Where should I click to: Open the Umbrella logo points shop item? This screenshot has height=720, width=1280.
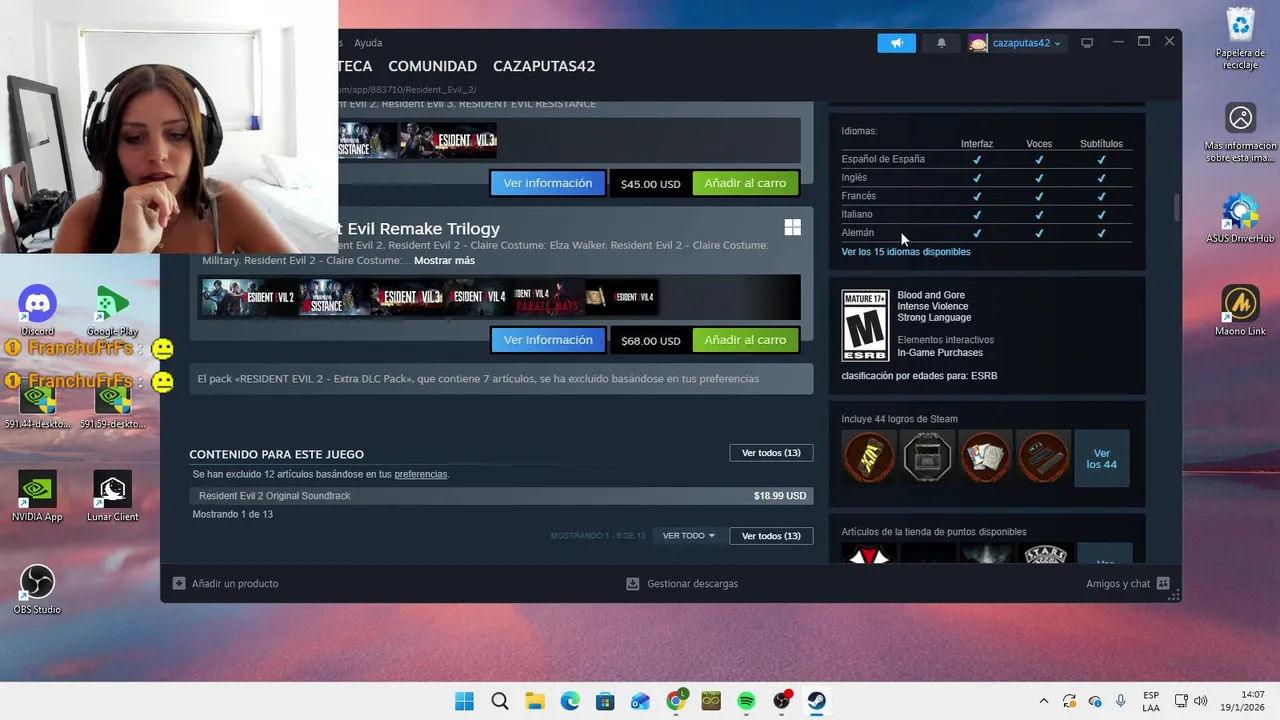click(869, 553)
